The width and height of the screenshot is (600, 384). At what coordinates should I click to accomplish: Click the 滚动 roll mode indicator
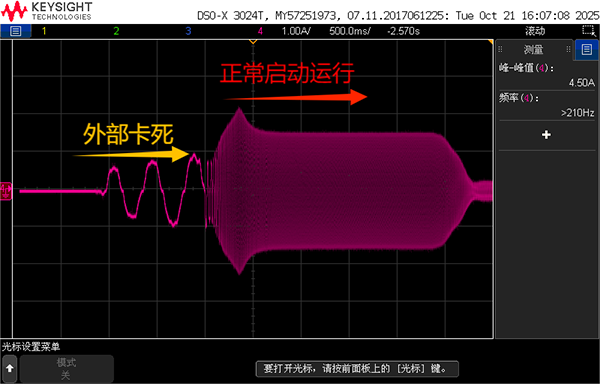[x=535, y=31]
